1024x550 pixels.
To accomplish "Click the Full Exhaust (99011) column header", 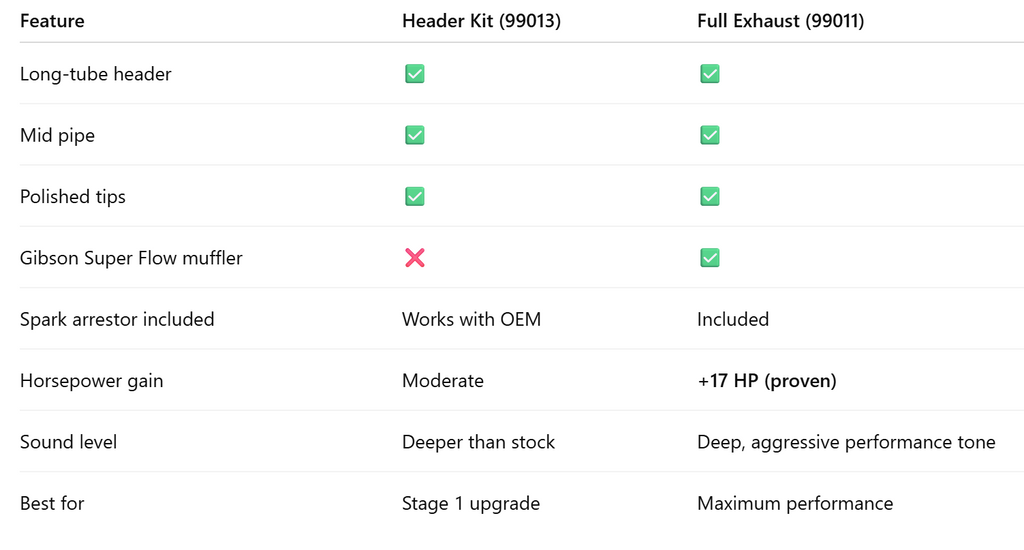I will pyautogui.click(x=780, y=21).
